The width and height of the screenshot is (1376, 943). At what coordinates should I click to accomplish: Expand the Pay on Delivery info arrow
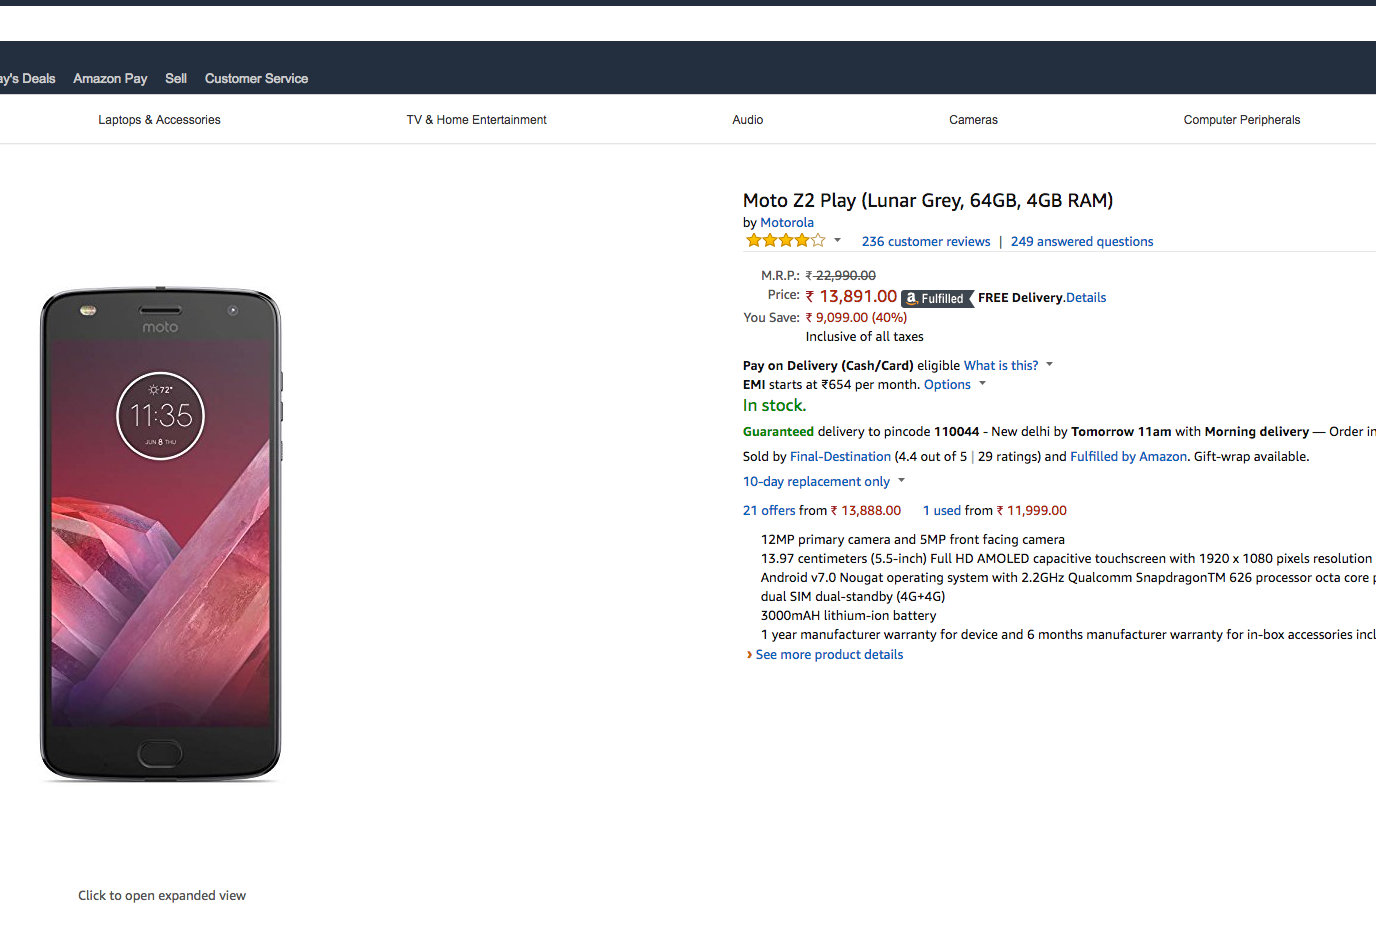pos(1049,365)
